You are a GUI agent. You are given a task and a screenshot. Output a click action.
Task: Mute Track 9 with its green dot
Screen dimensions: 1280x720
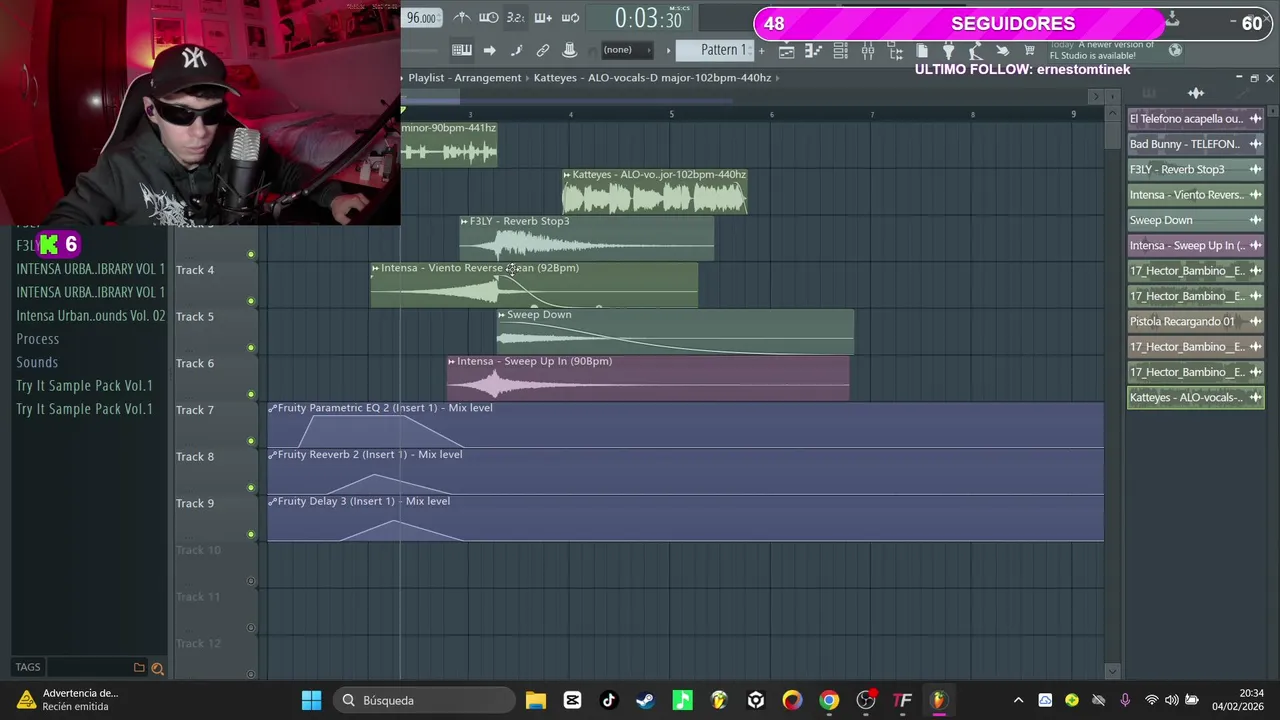[x=251, y=534]
